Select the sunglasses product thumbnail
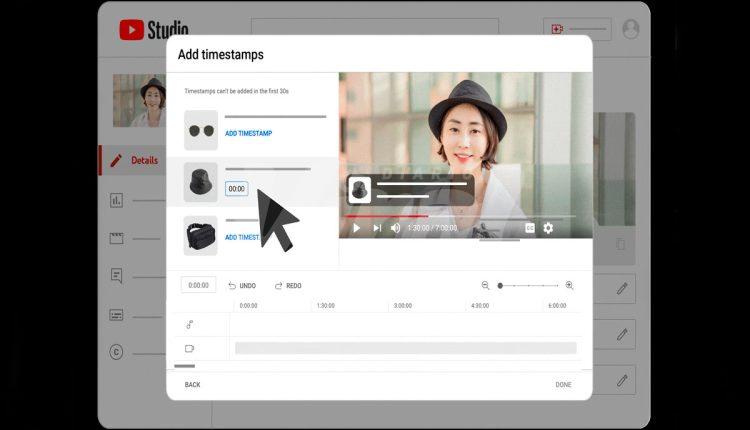 tap(201, 130)
